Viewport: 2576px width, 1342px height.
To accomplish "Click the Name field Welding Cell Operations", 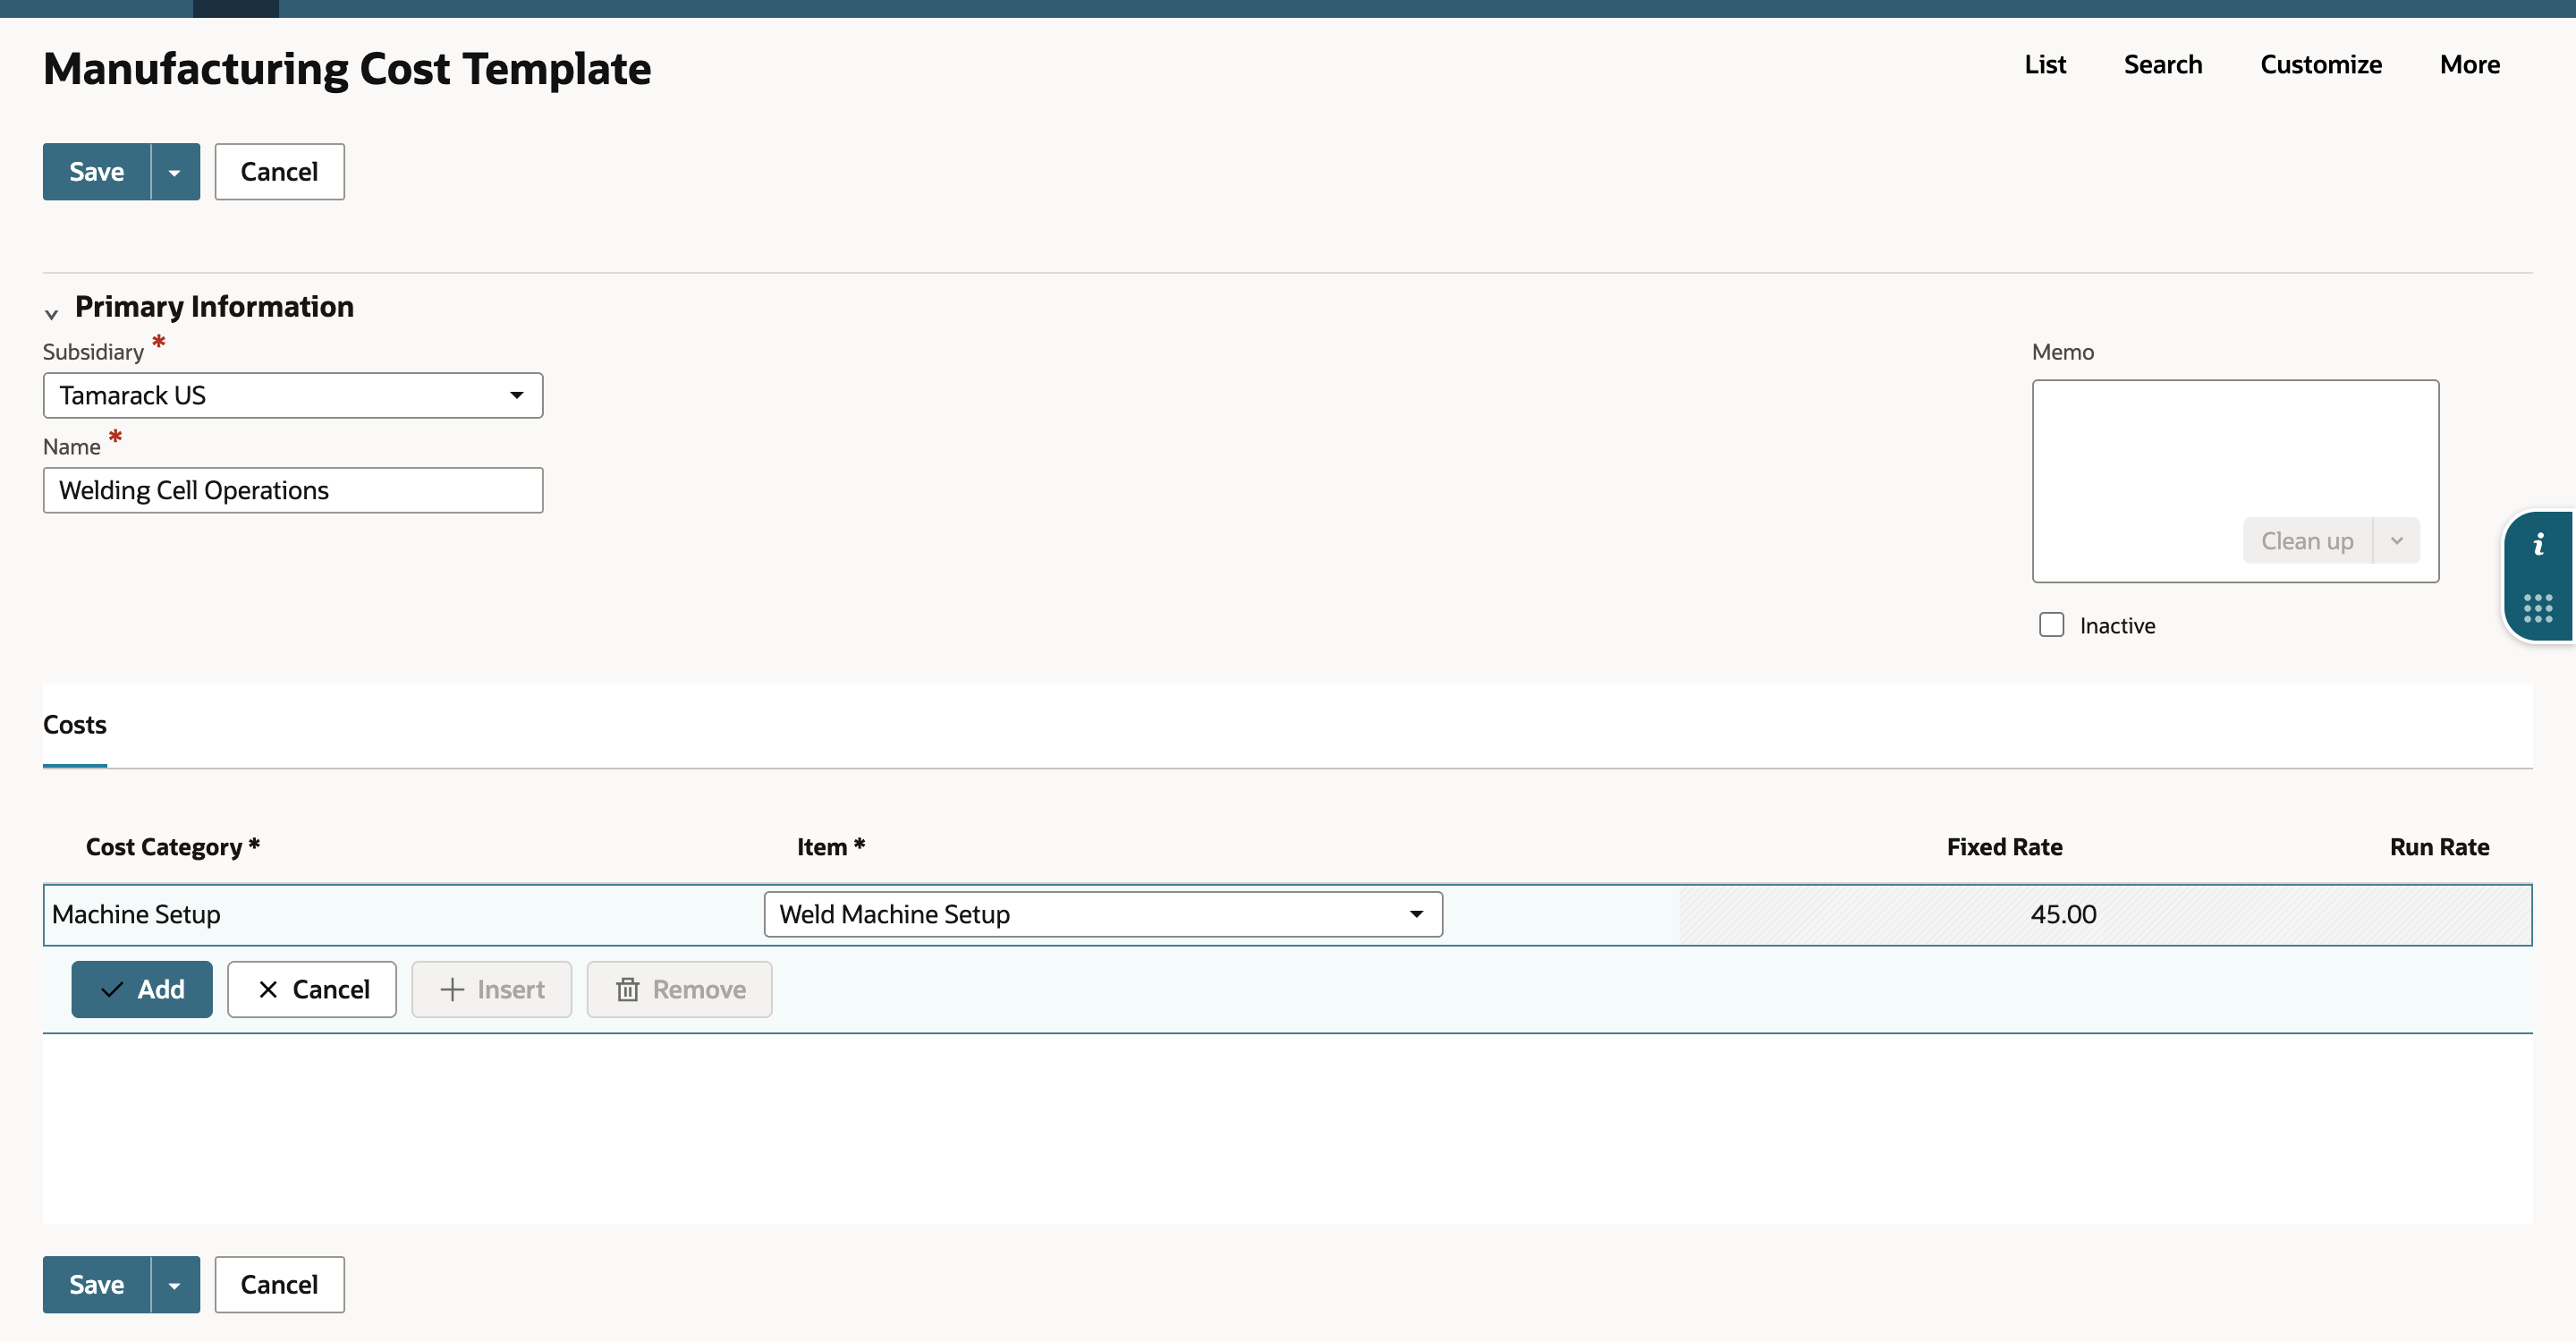I will click(x=293, y=491).
